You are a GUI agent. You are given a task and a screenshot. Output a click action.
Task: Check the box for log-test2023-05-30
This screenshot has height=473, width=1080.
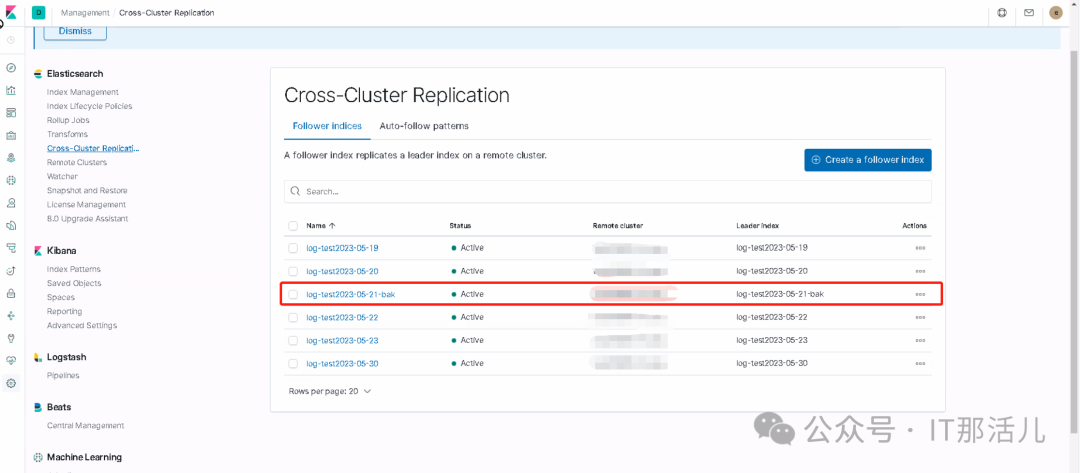tap(293, 363)
